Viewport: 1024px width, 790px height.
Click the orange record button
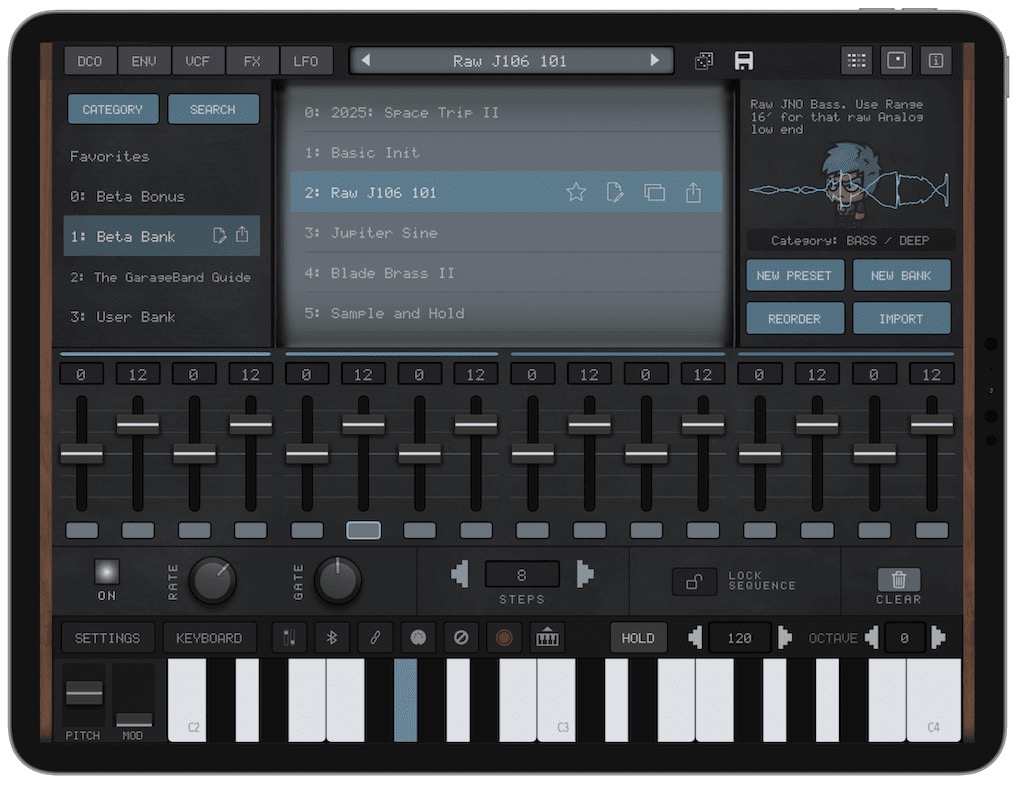coord(504,638)
